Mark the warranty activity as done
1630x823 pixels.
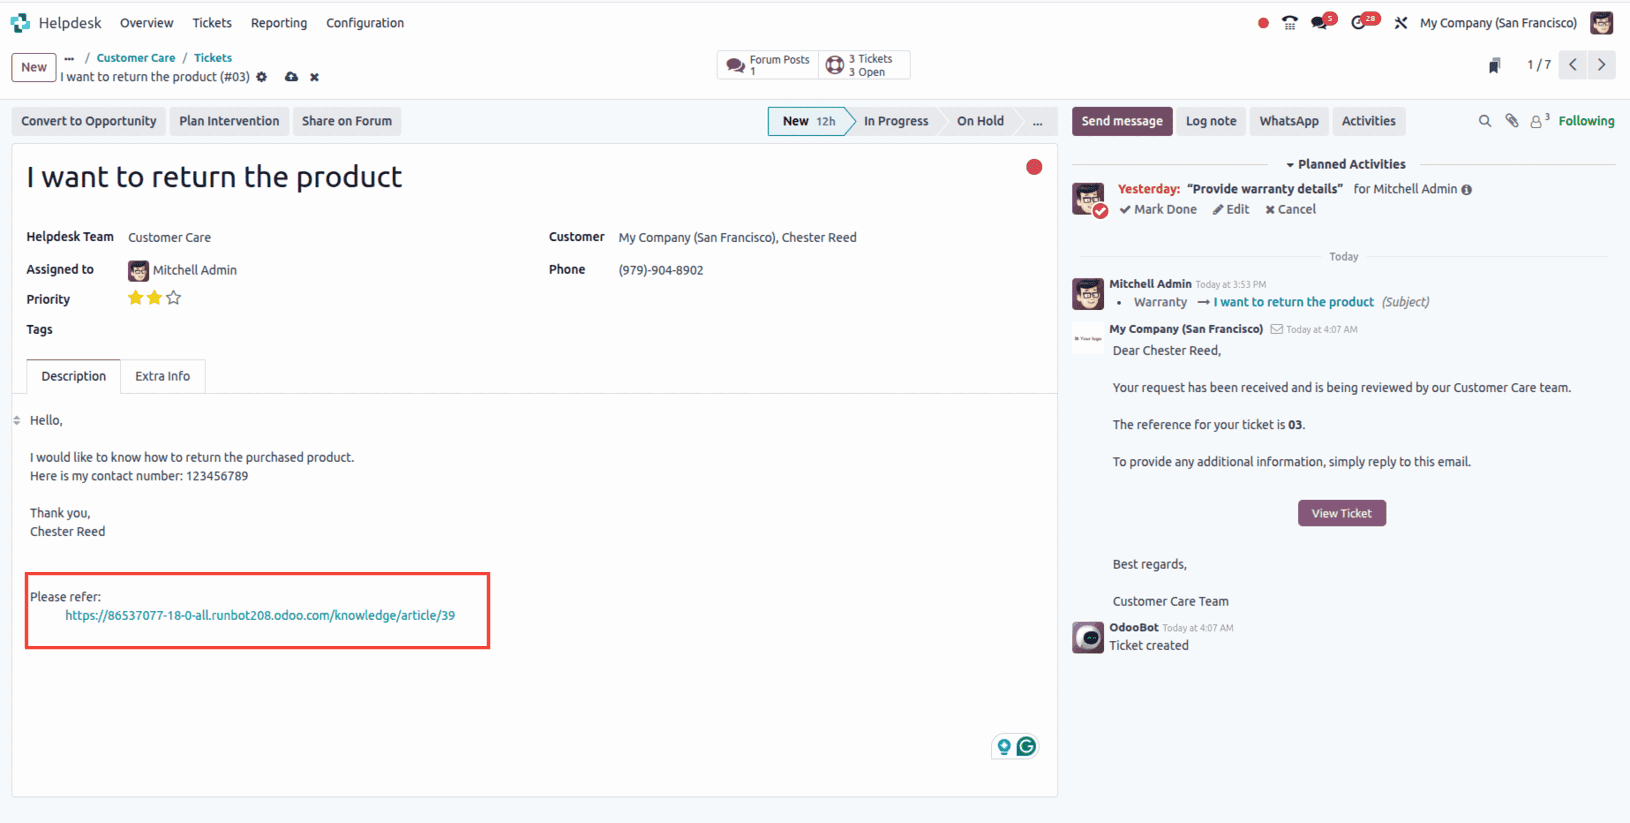pyautogui.click(x=1158, y=209)
